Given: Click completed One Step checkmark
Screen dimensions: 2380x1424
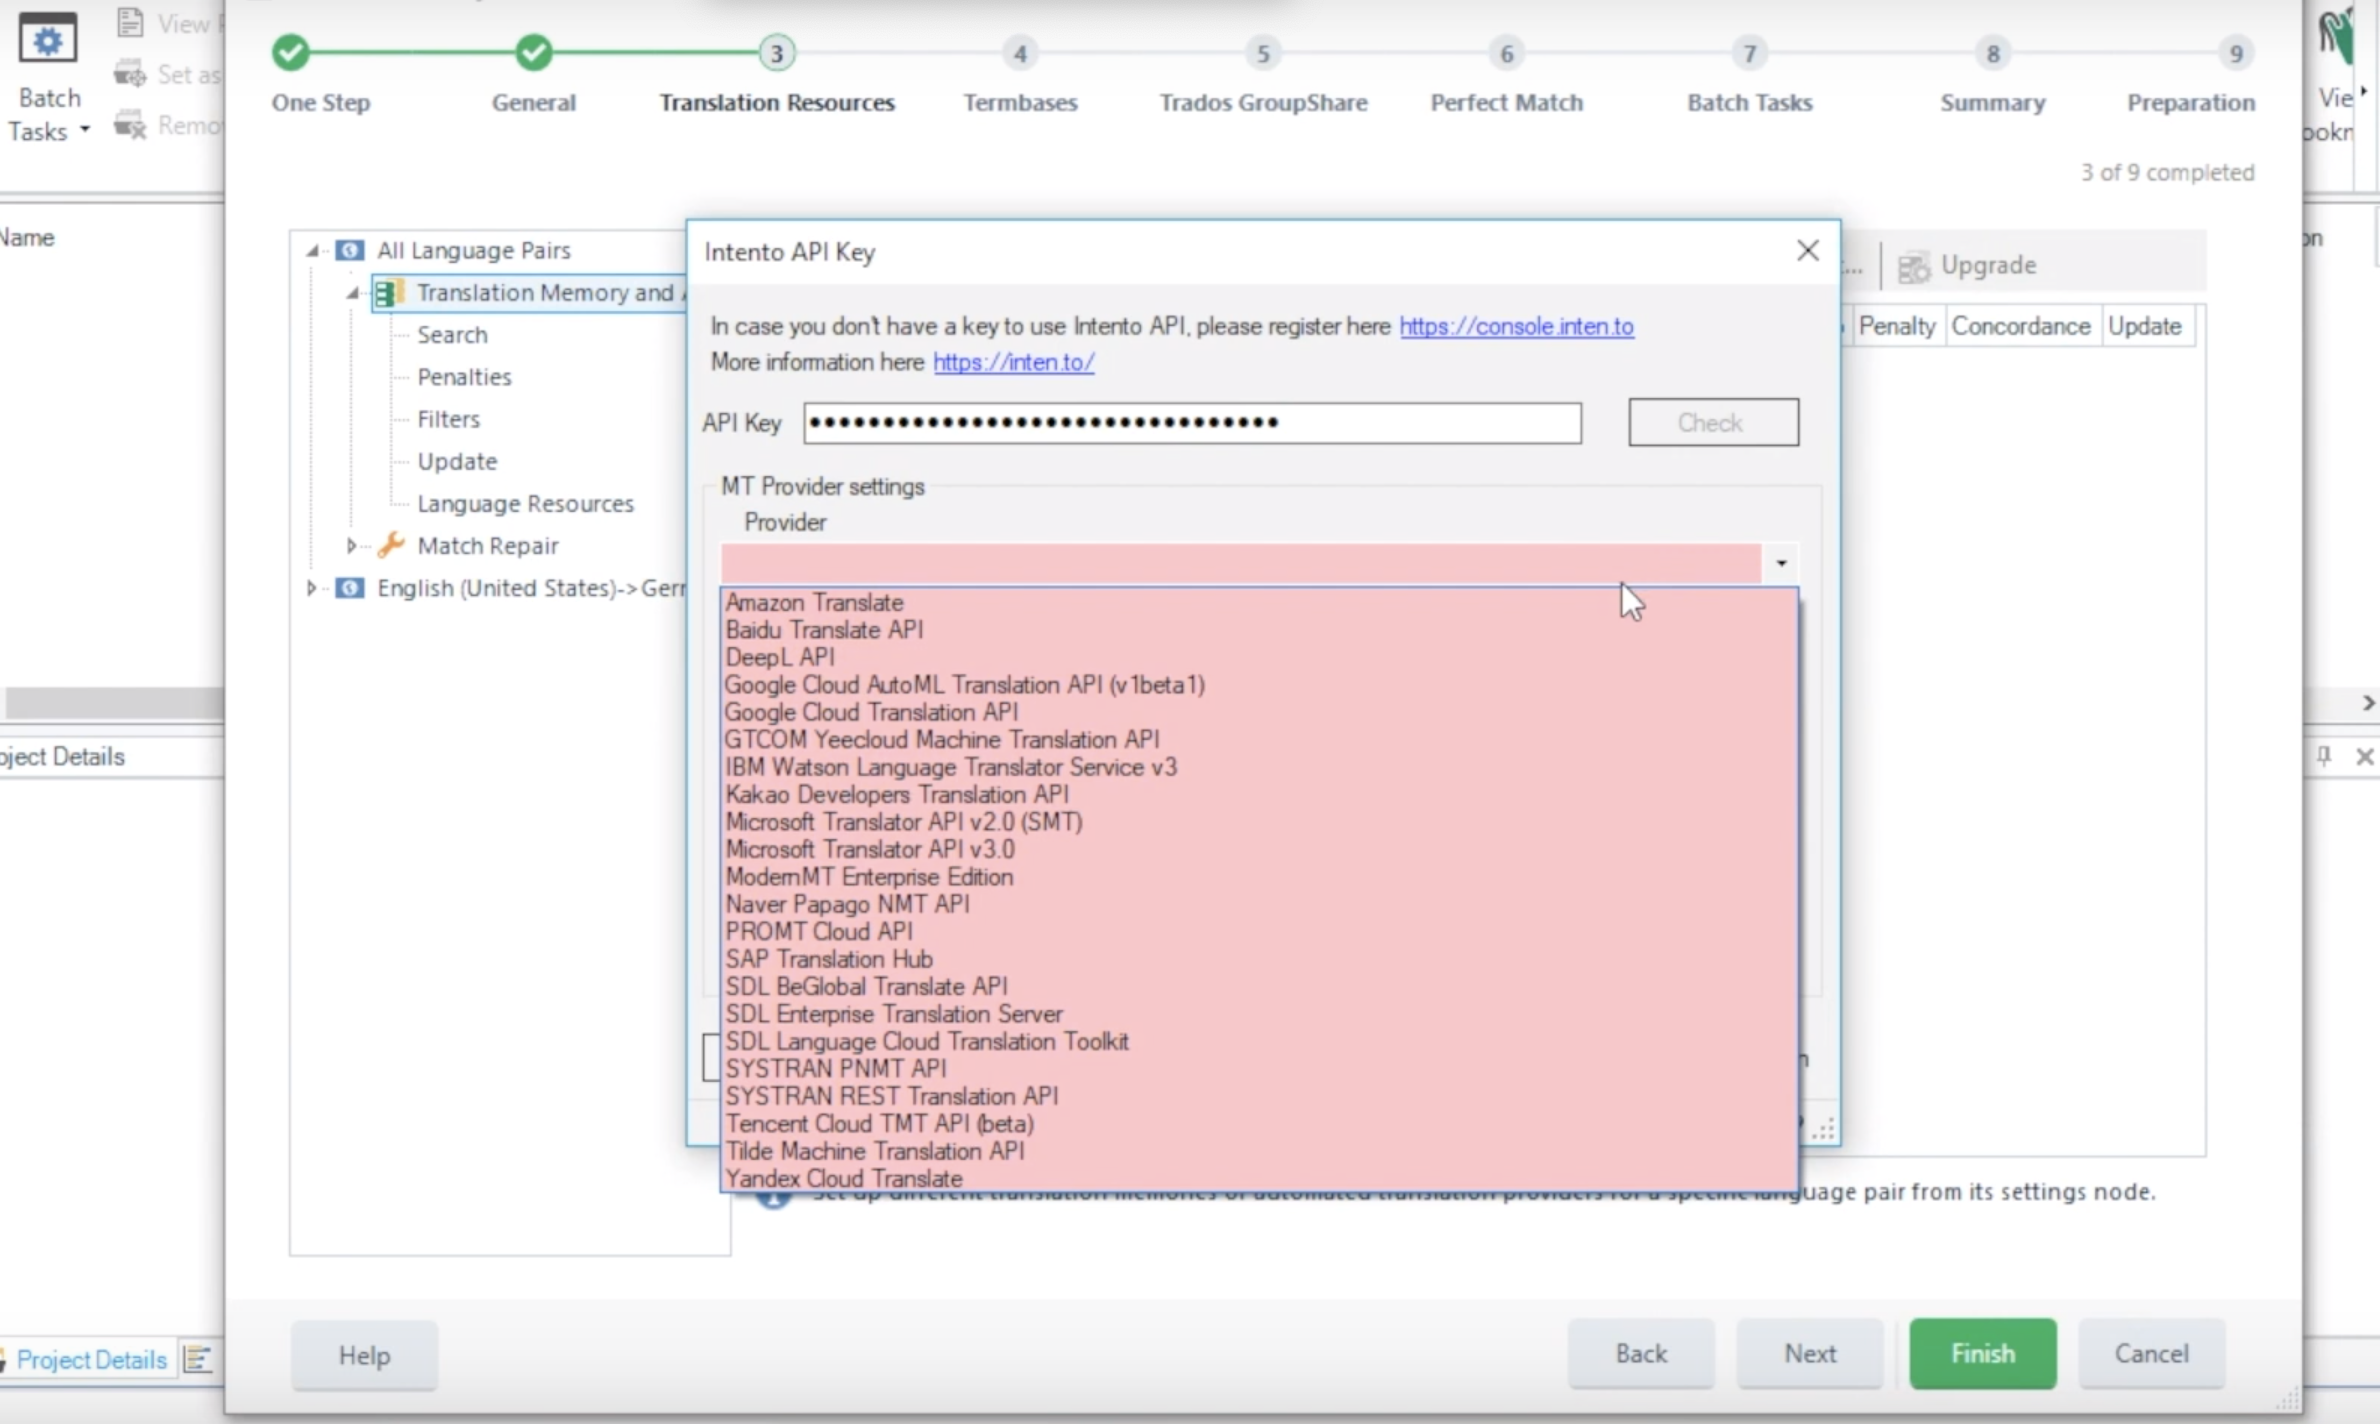Looking at the screenshot, I should [291, 52].
